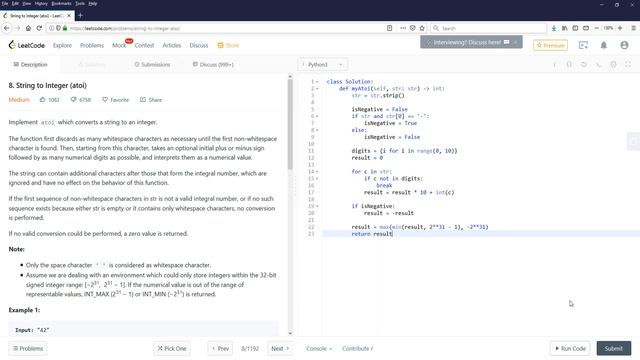Open the Firefox Tools menu
The height and width of the screenshot is (360, 640).
80,3
